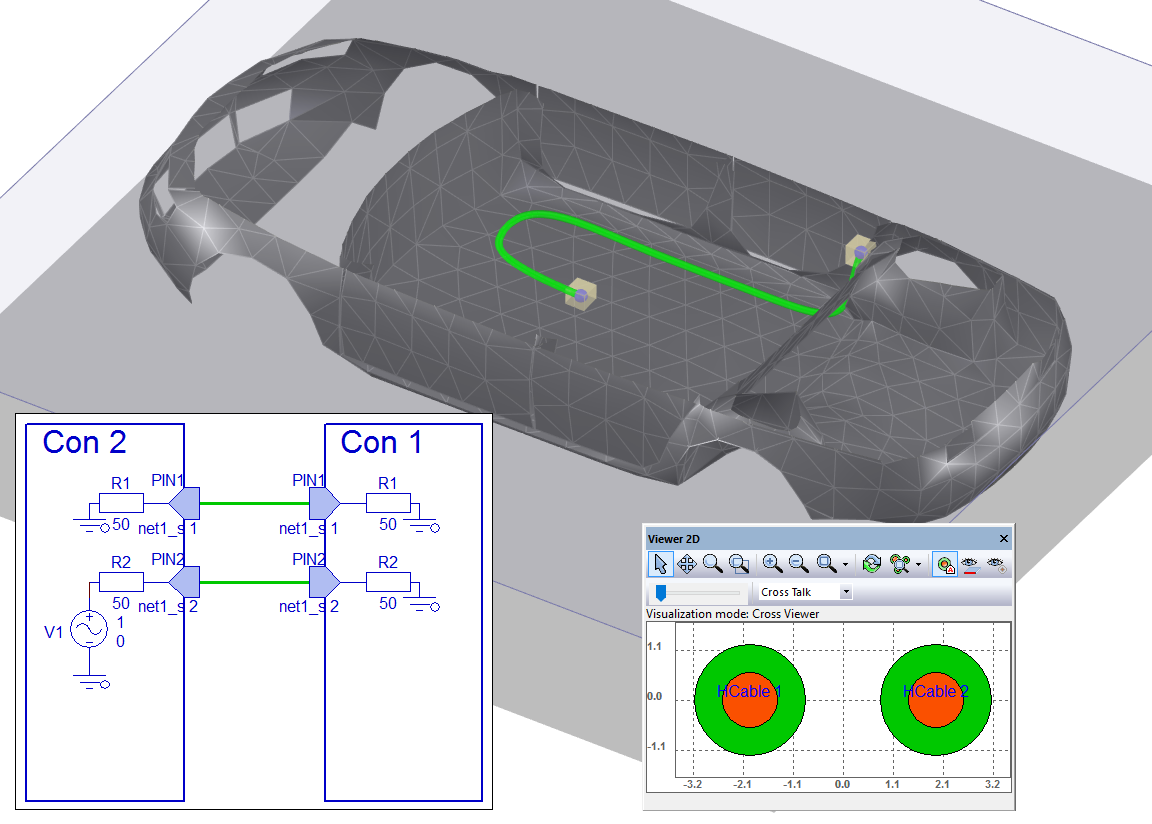Select the magnifier zoom tool
1152x824 pixels.
point(712,564)
